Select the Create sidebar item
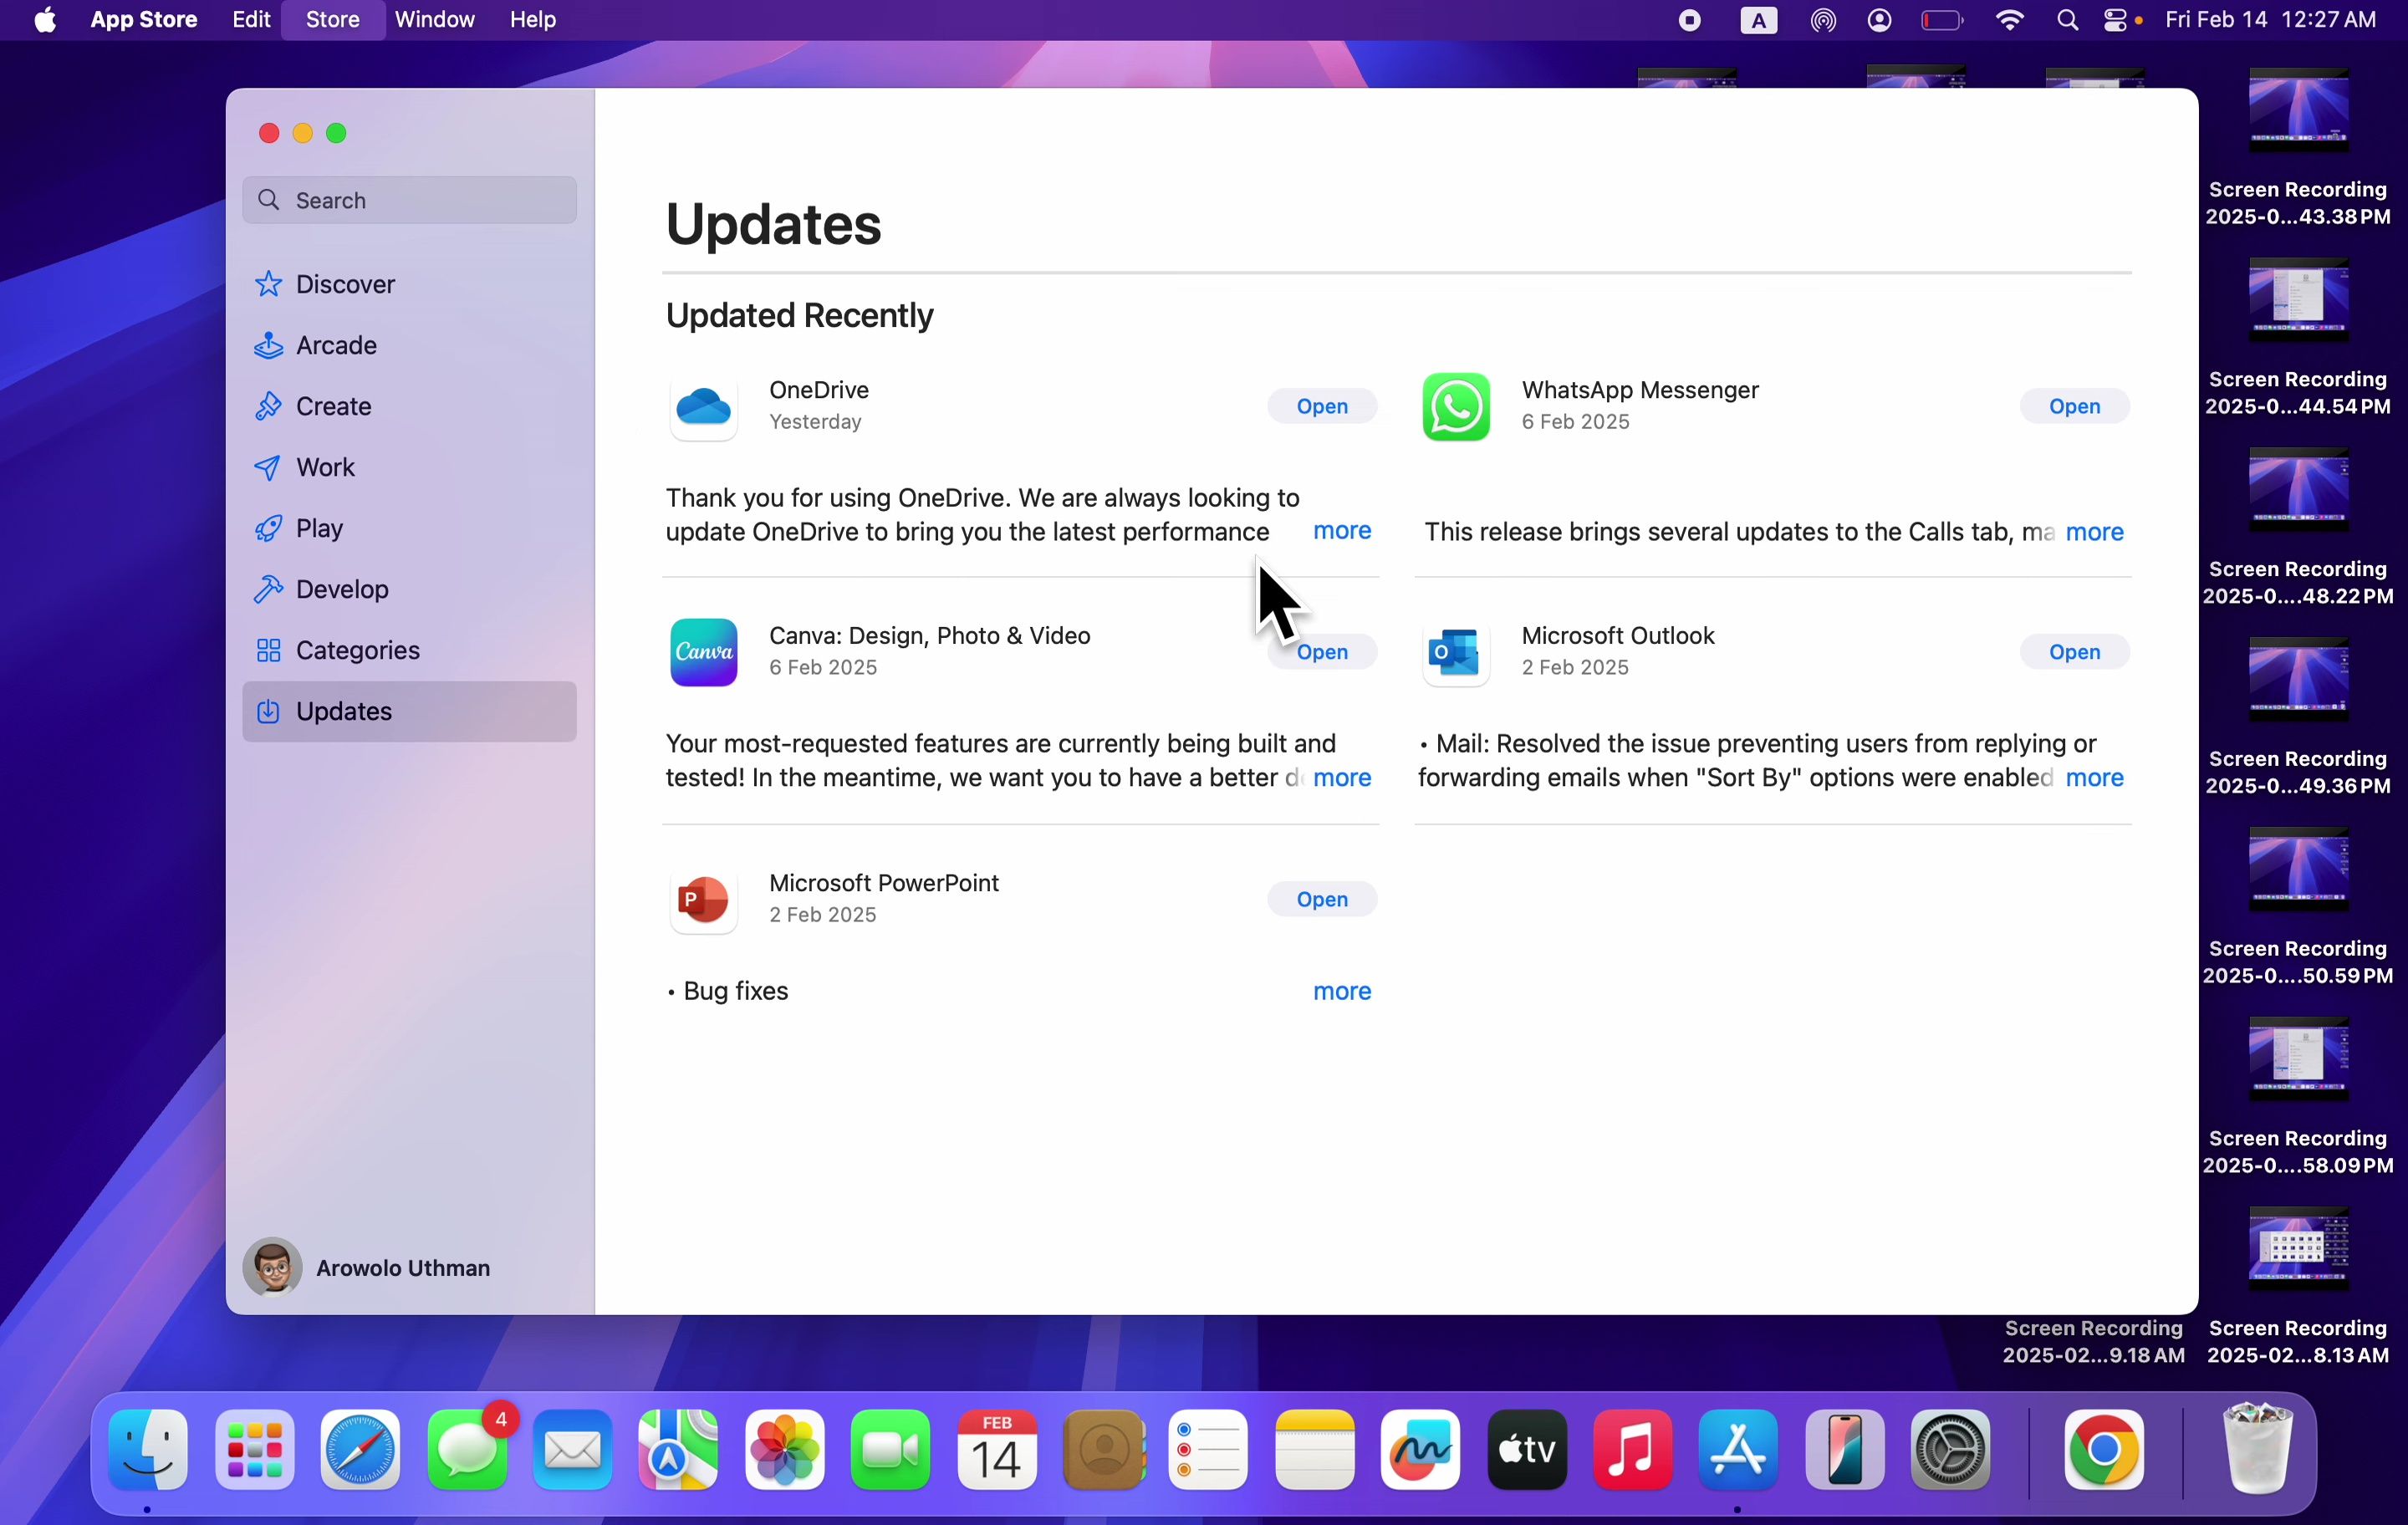 pyautogui.click(x=409, y=406)
